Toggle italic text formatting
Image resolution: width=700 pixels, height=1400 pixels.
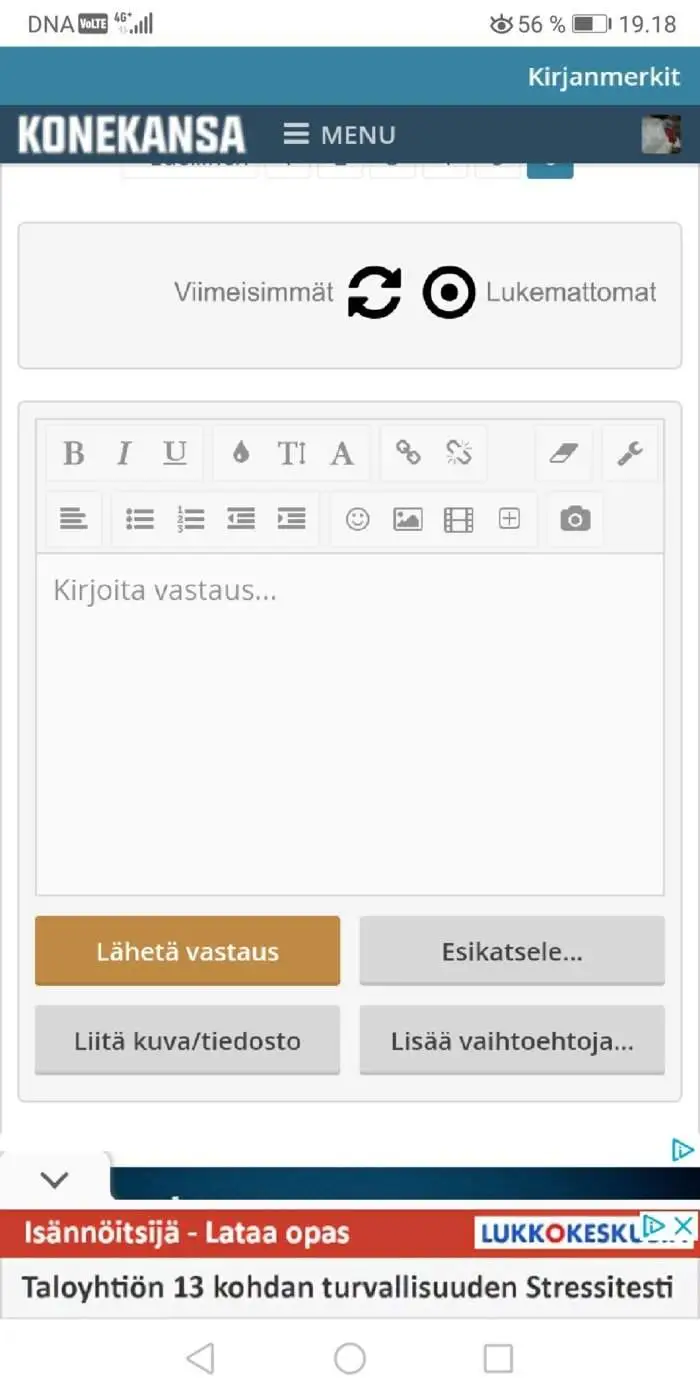pos(124,454)
